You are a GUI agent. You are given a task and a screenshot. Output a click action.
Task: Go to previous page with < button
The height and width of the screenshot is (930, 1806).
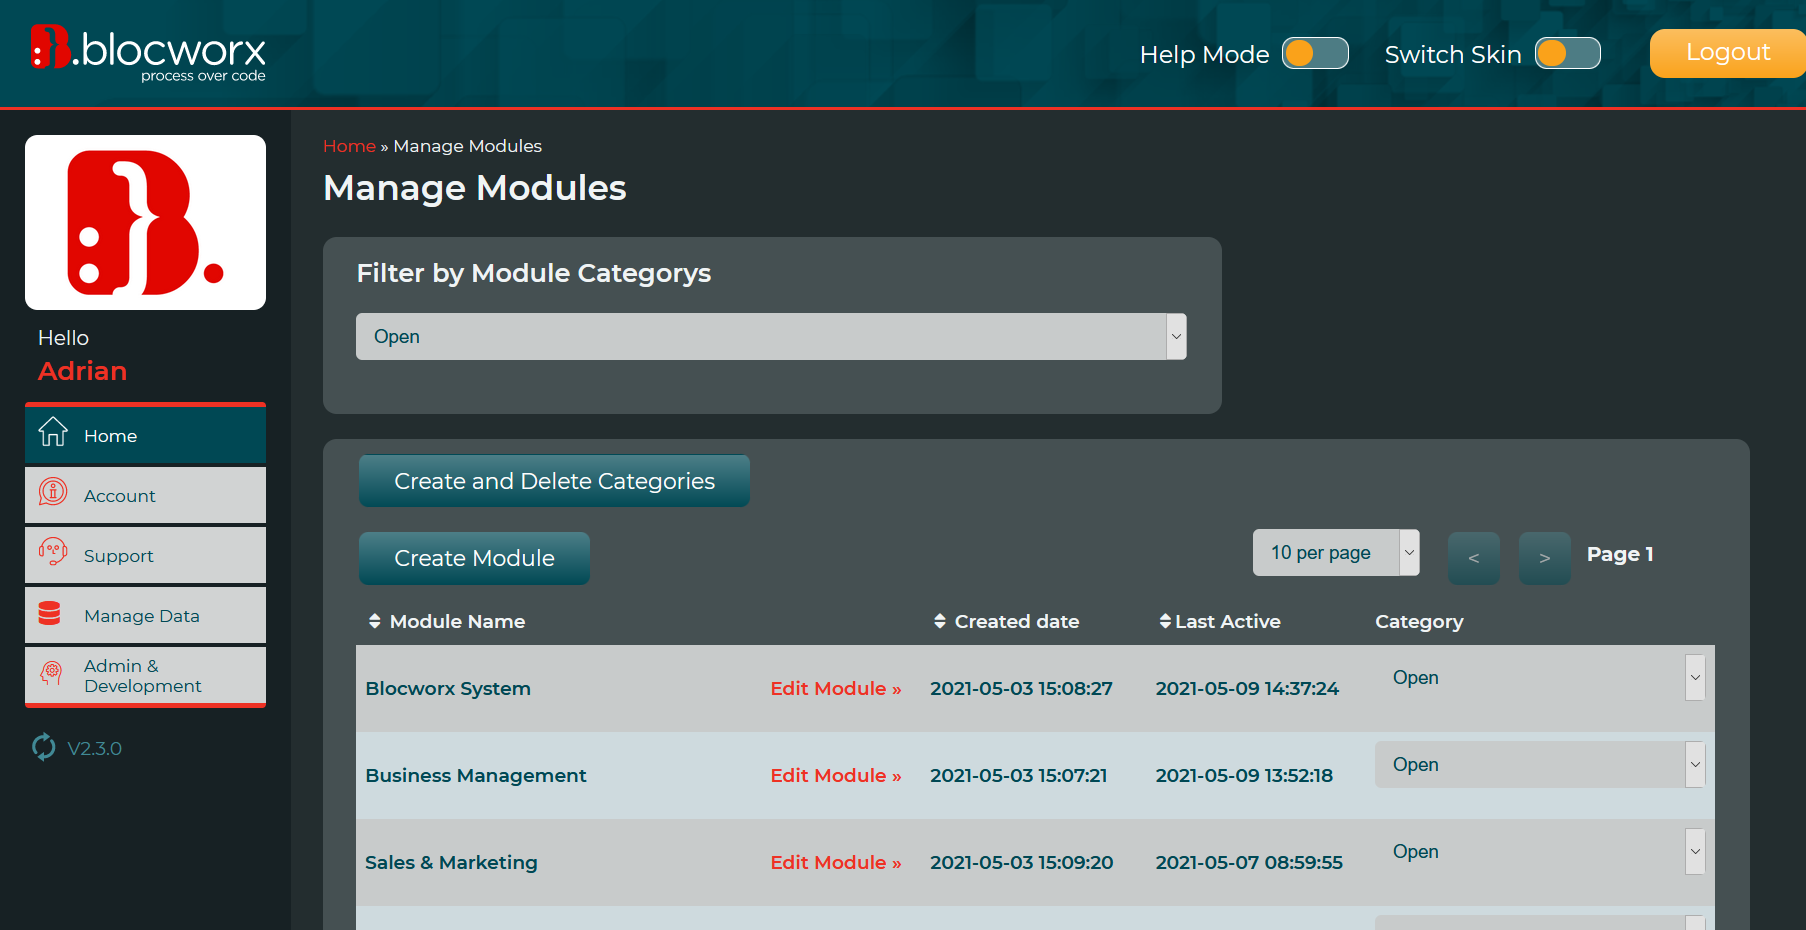pos(1474,558)
